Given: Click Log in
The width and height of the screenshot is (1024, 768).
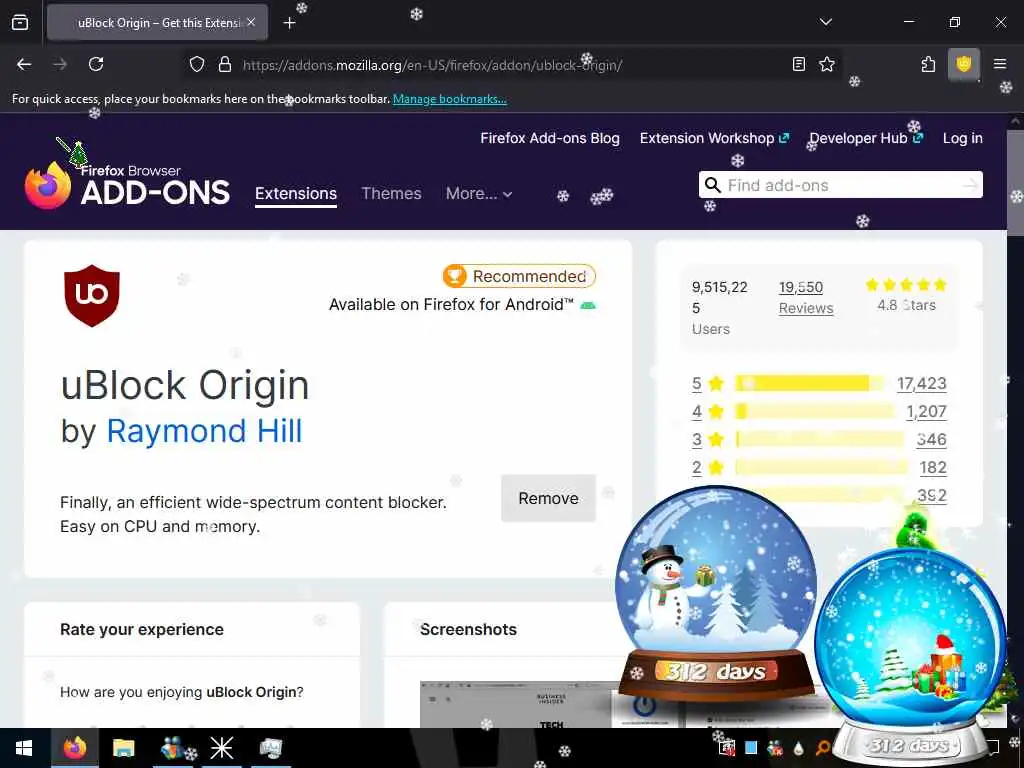Looking at the screenshot, I should tap(963, 138).
